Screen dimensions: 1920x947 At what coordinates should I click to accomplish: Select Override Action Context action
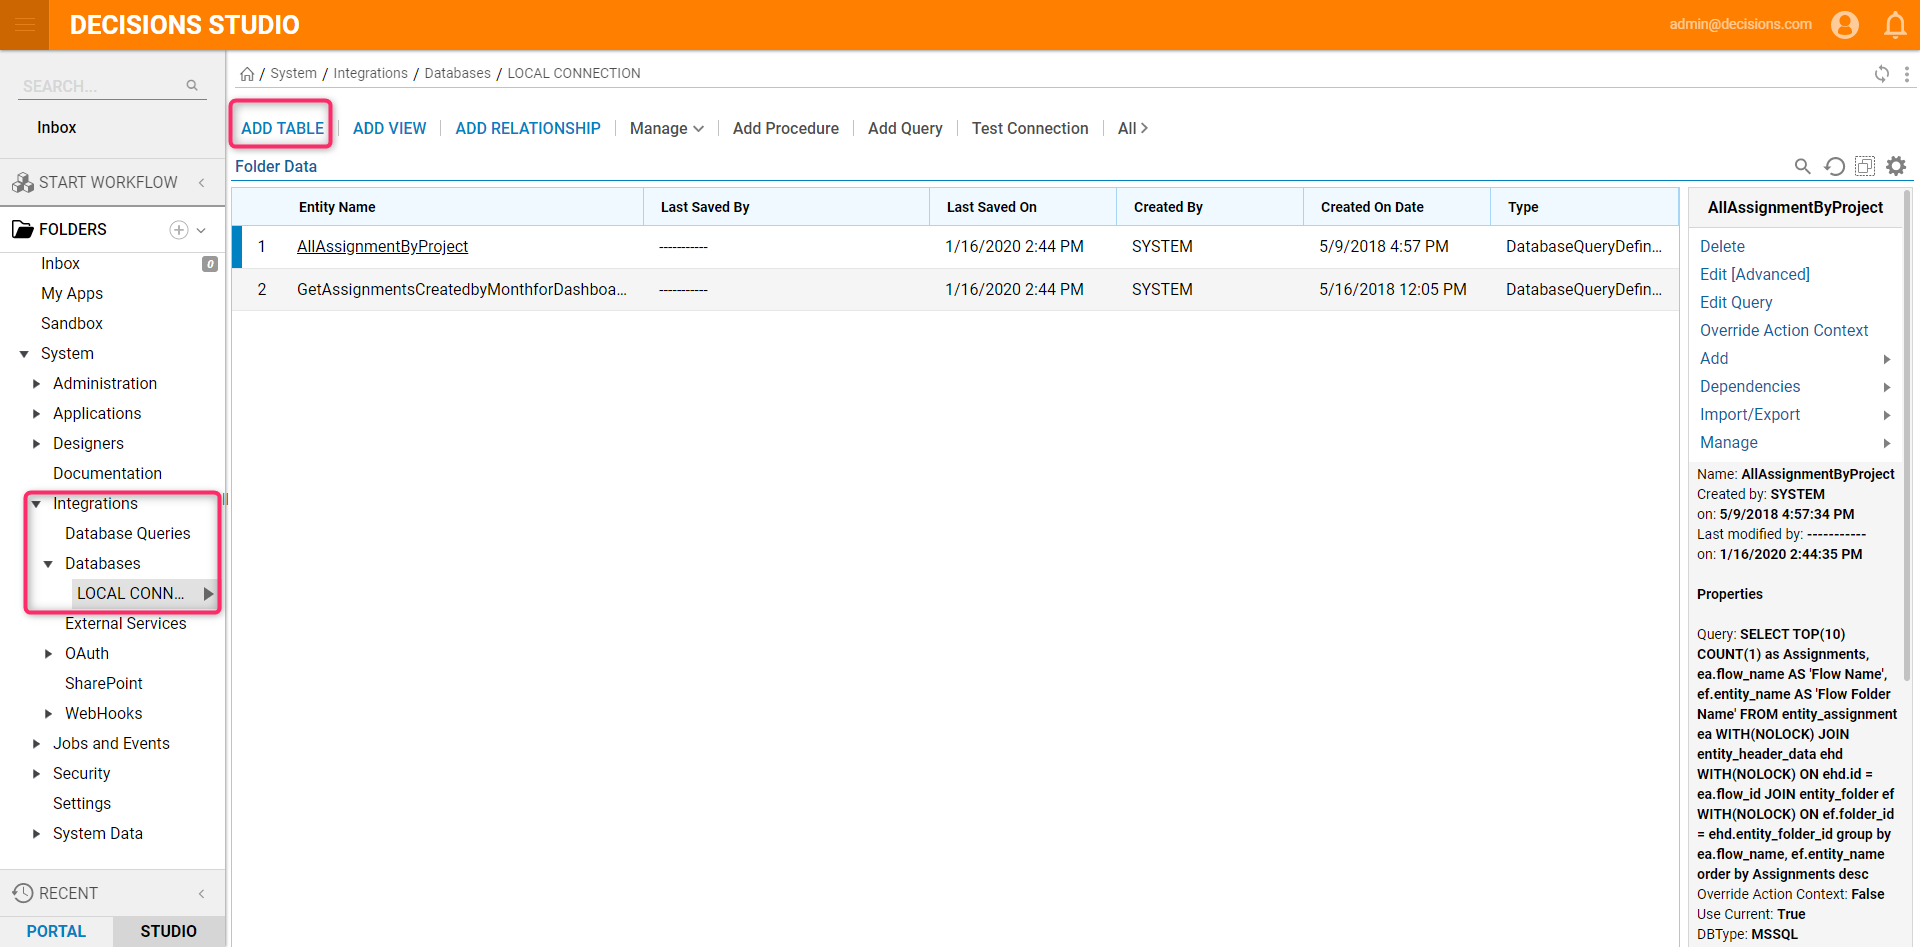pos(1784,331)
